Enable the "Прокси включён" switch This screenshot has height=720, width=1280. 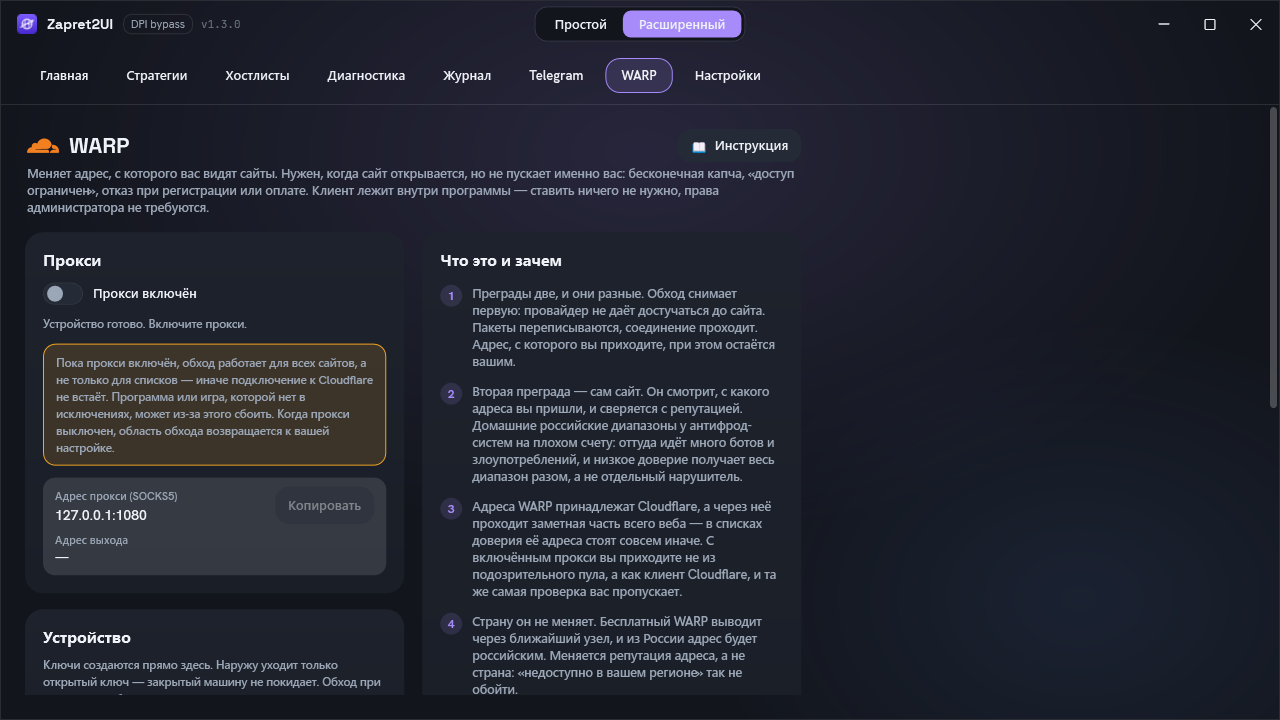pos(63,294)
